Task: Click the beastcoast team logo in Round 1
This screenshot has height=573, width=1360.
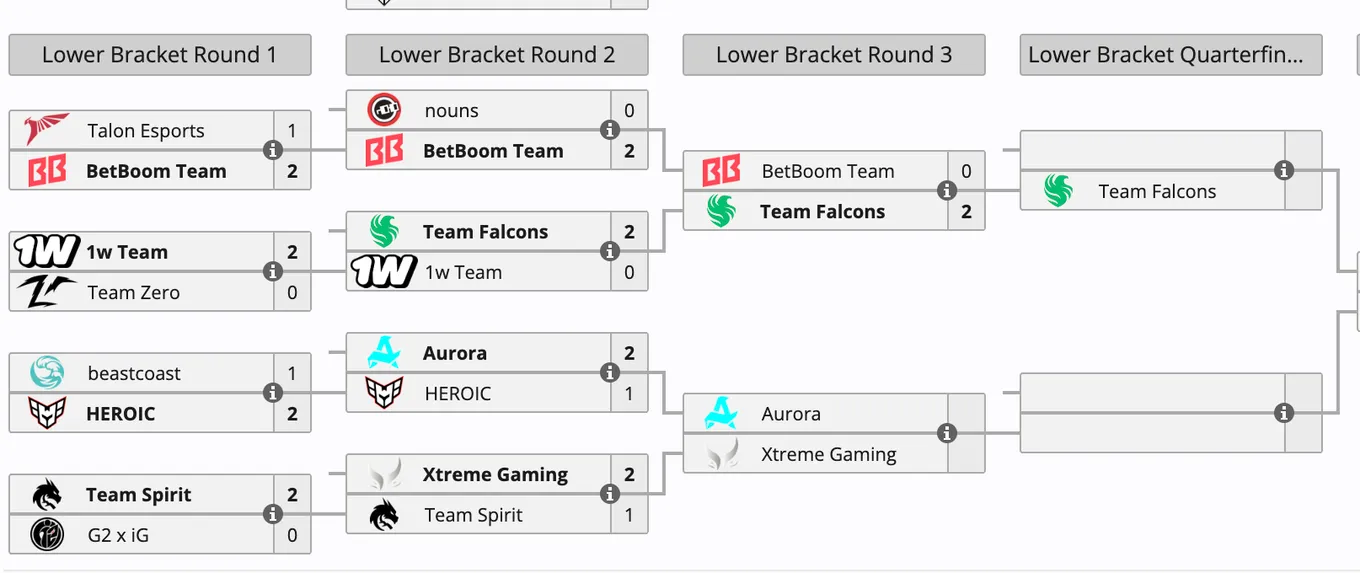Action: click(x=47, y=373)
